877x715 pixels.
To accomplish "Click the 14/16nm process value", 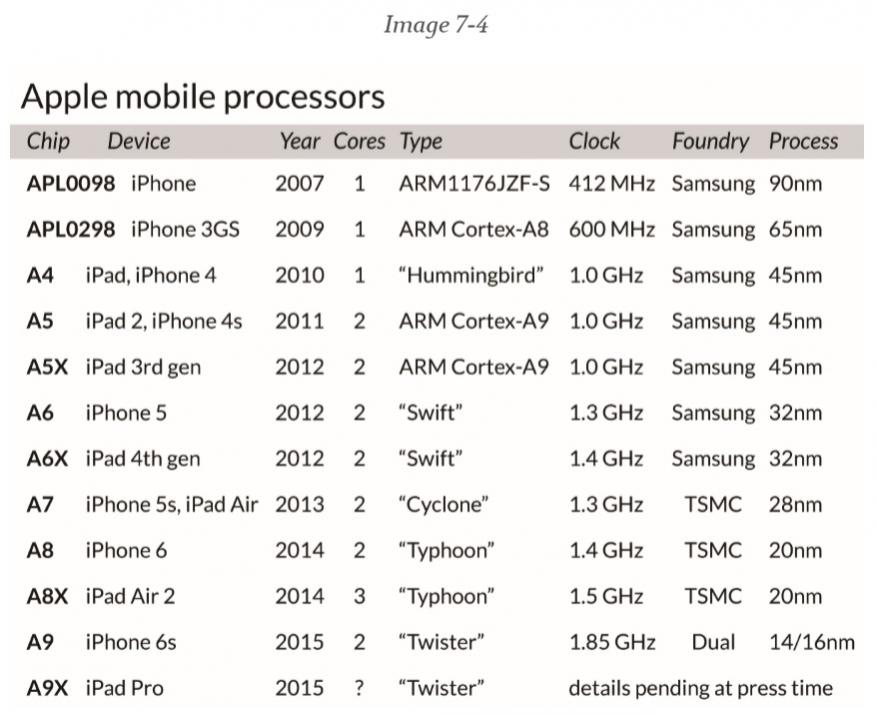I will pos(812,642).
